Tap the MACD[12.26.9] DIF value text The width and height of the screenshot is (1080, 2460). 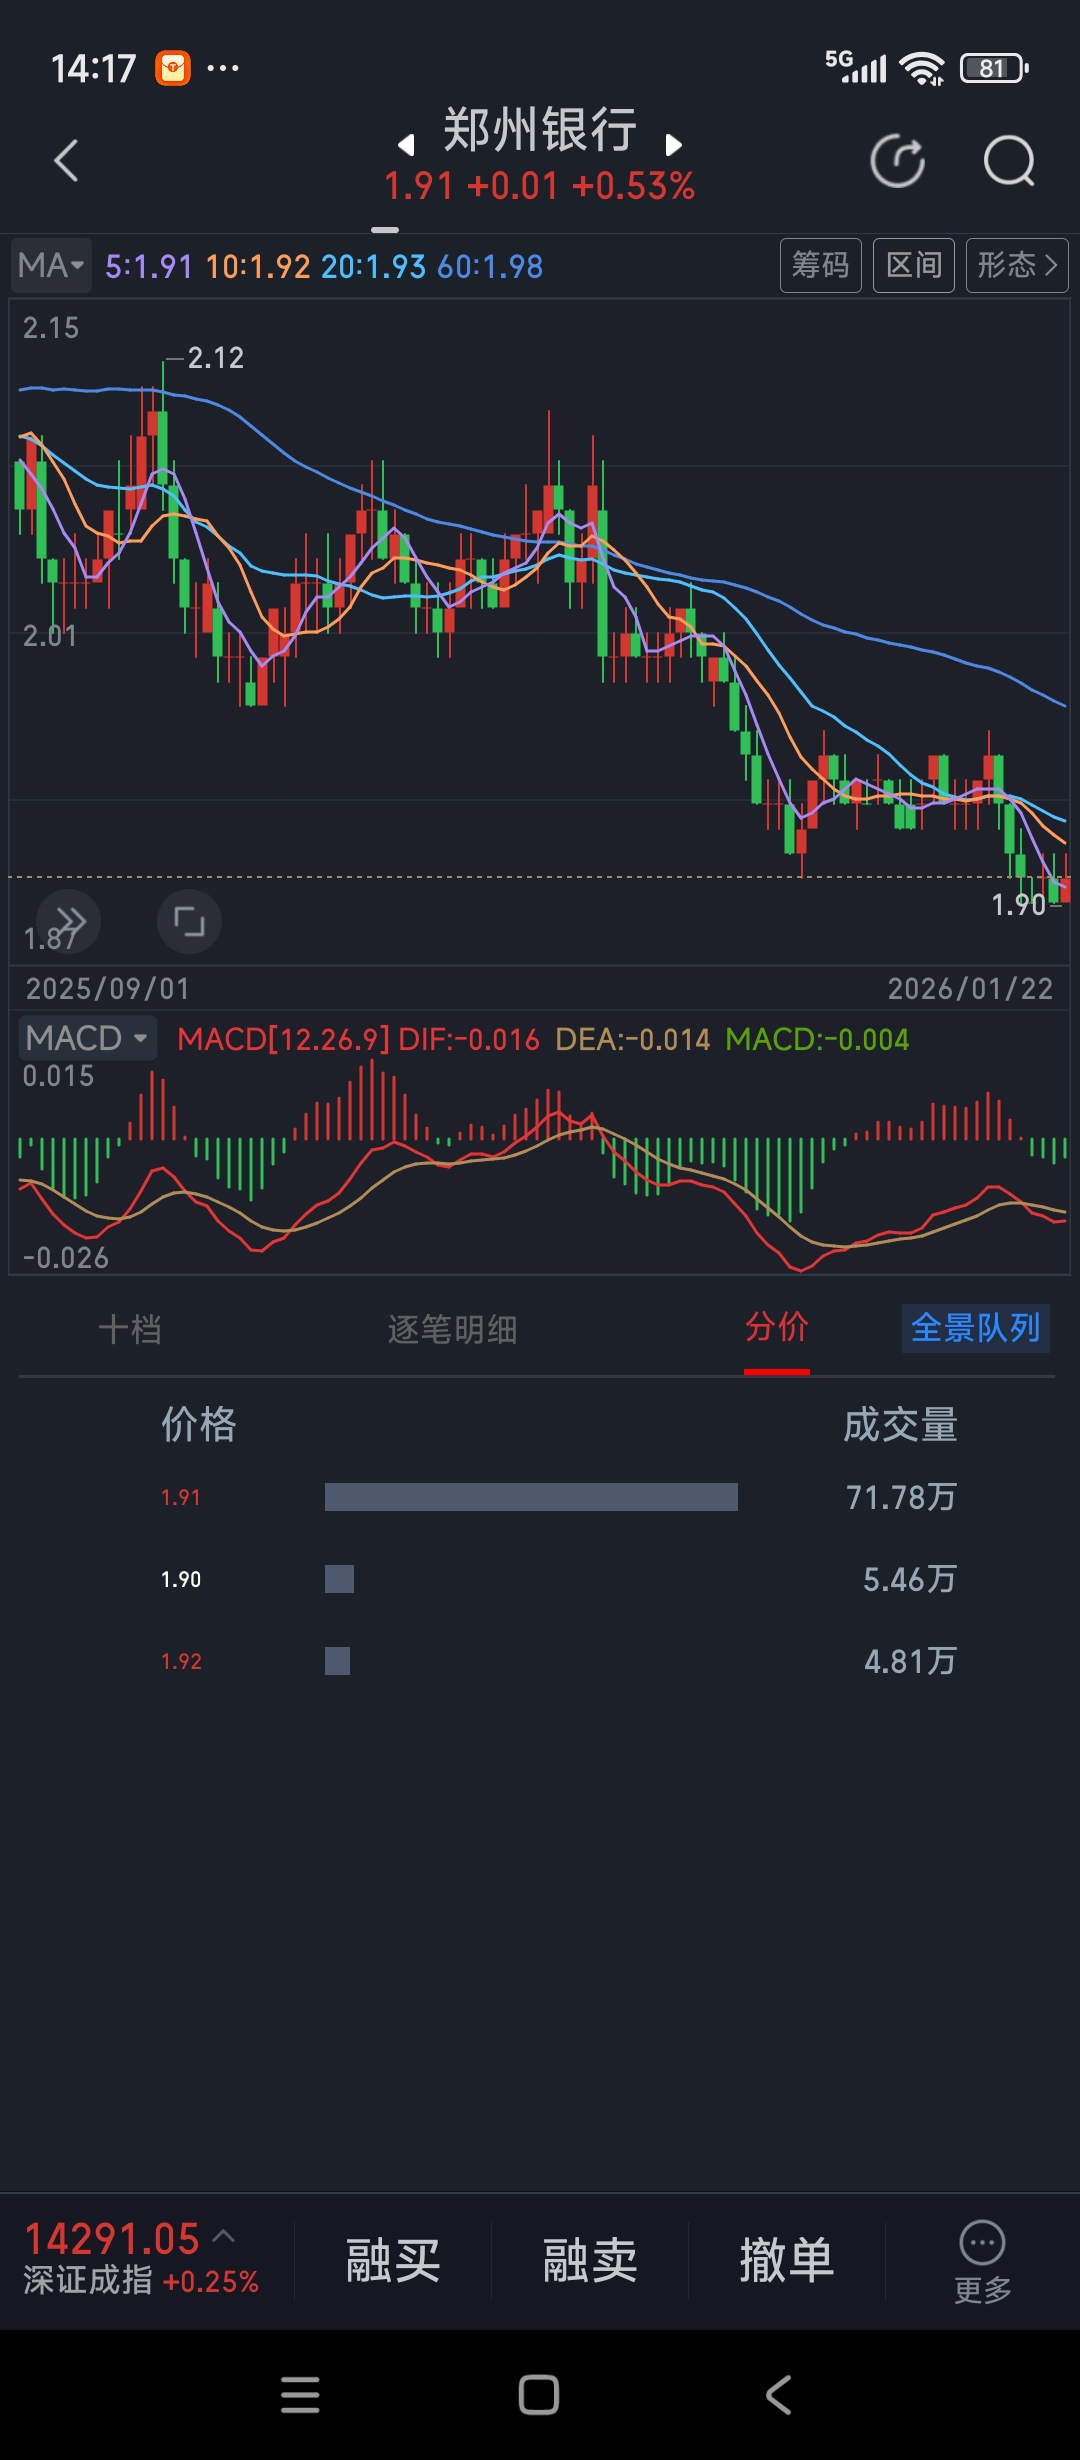tap(358, 1039)
